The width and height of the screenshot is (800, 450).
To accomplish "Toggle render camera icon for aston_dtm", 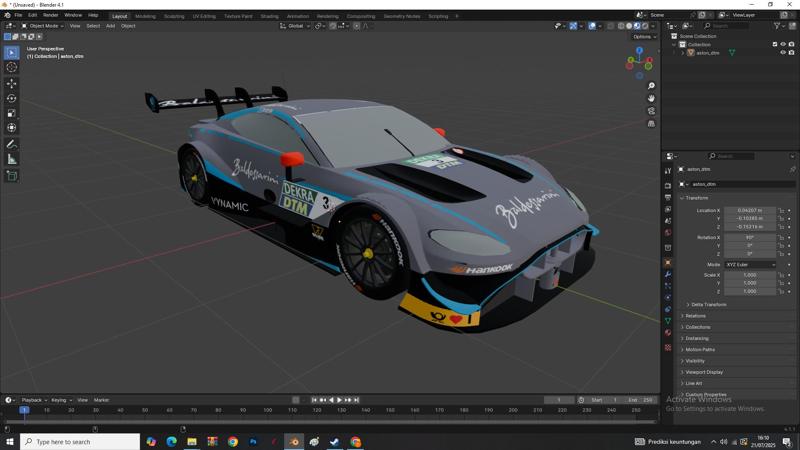I will 791,53.
